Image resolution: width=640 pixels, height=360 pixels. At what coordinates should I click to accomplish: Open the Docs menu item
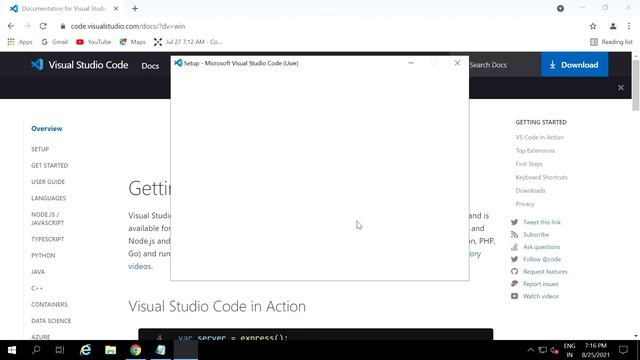point(150,66)
